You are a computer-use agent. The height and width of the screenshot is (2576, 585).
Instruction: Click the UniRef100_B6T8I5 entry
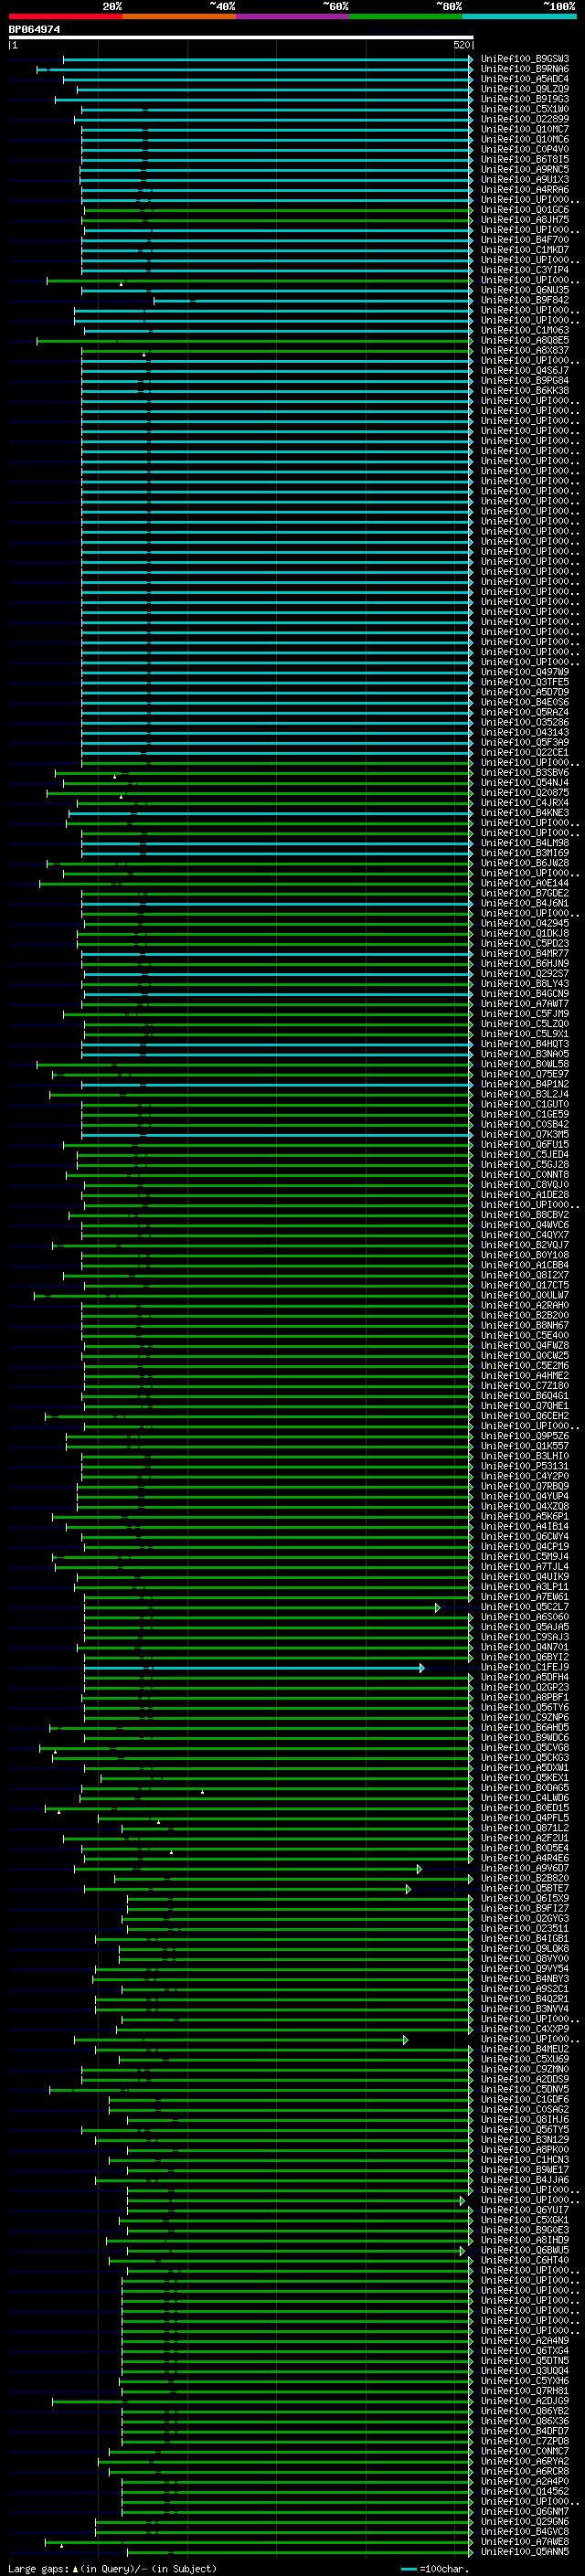(525, 159)
